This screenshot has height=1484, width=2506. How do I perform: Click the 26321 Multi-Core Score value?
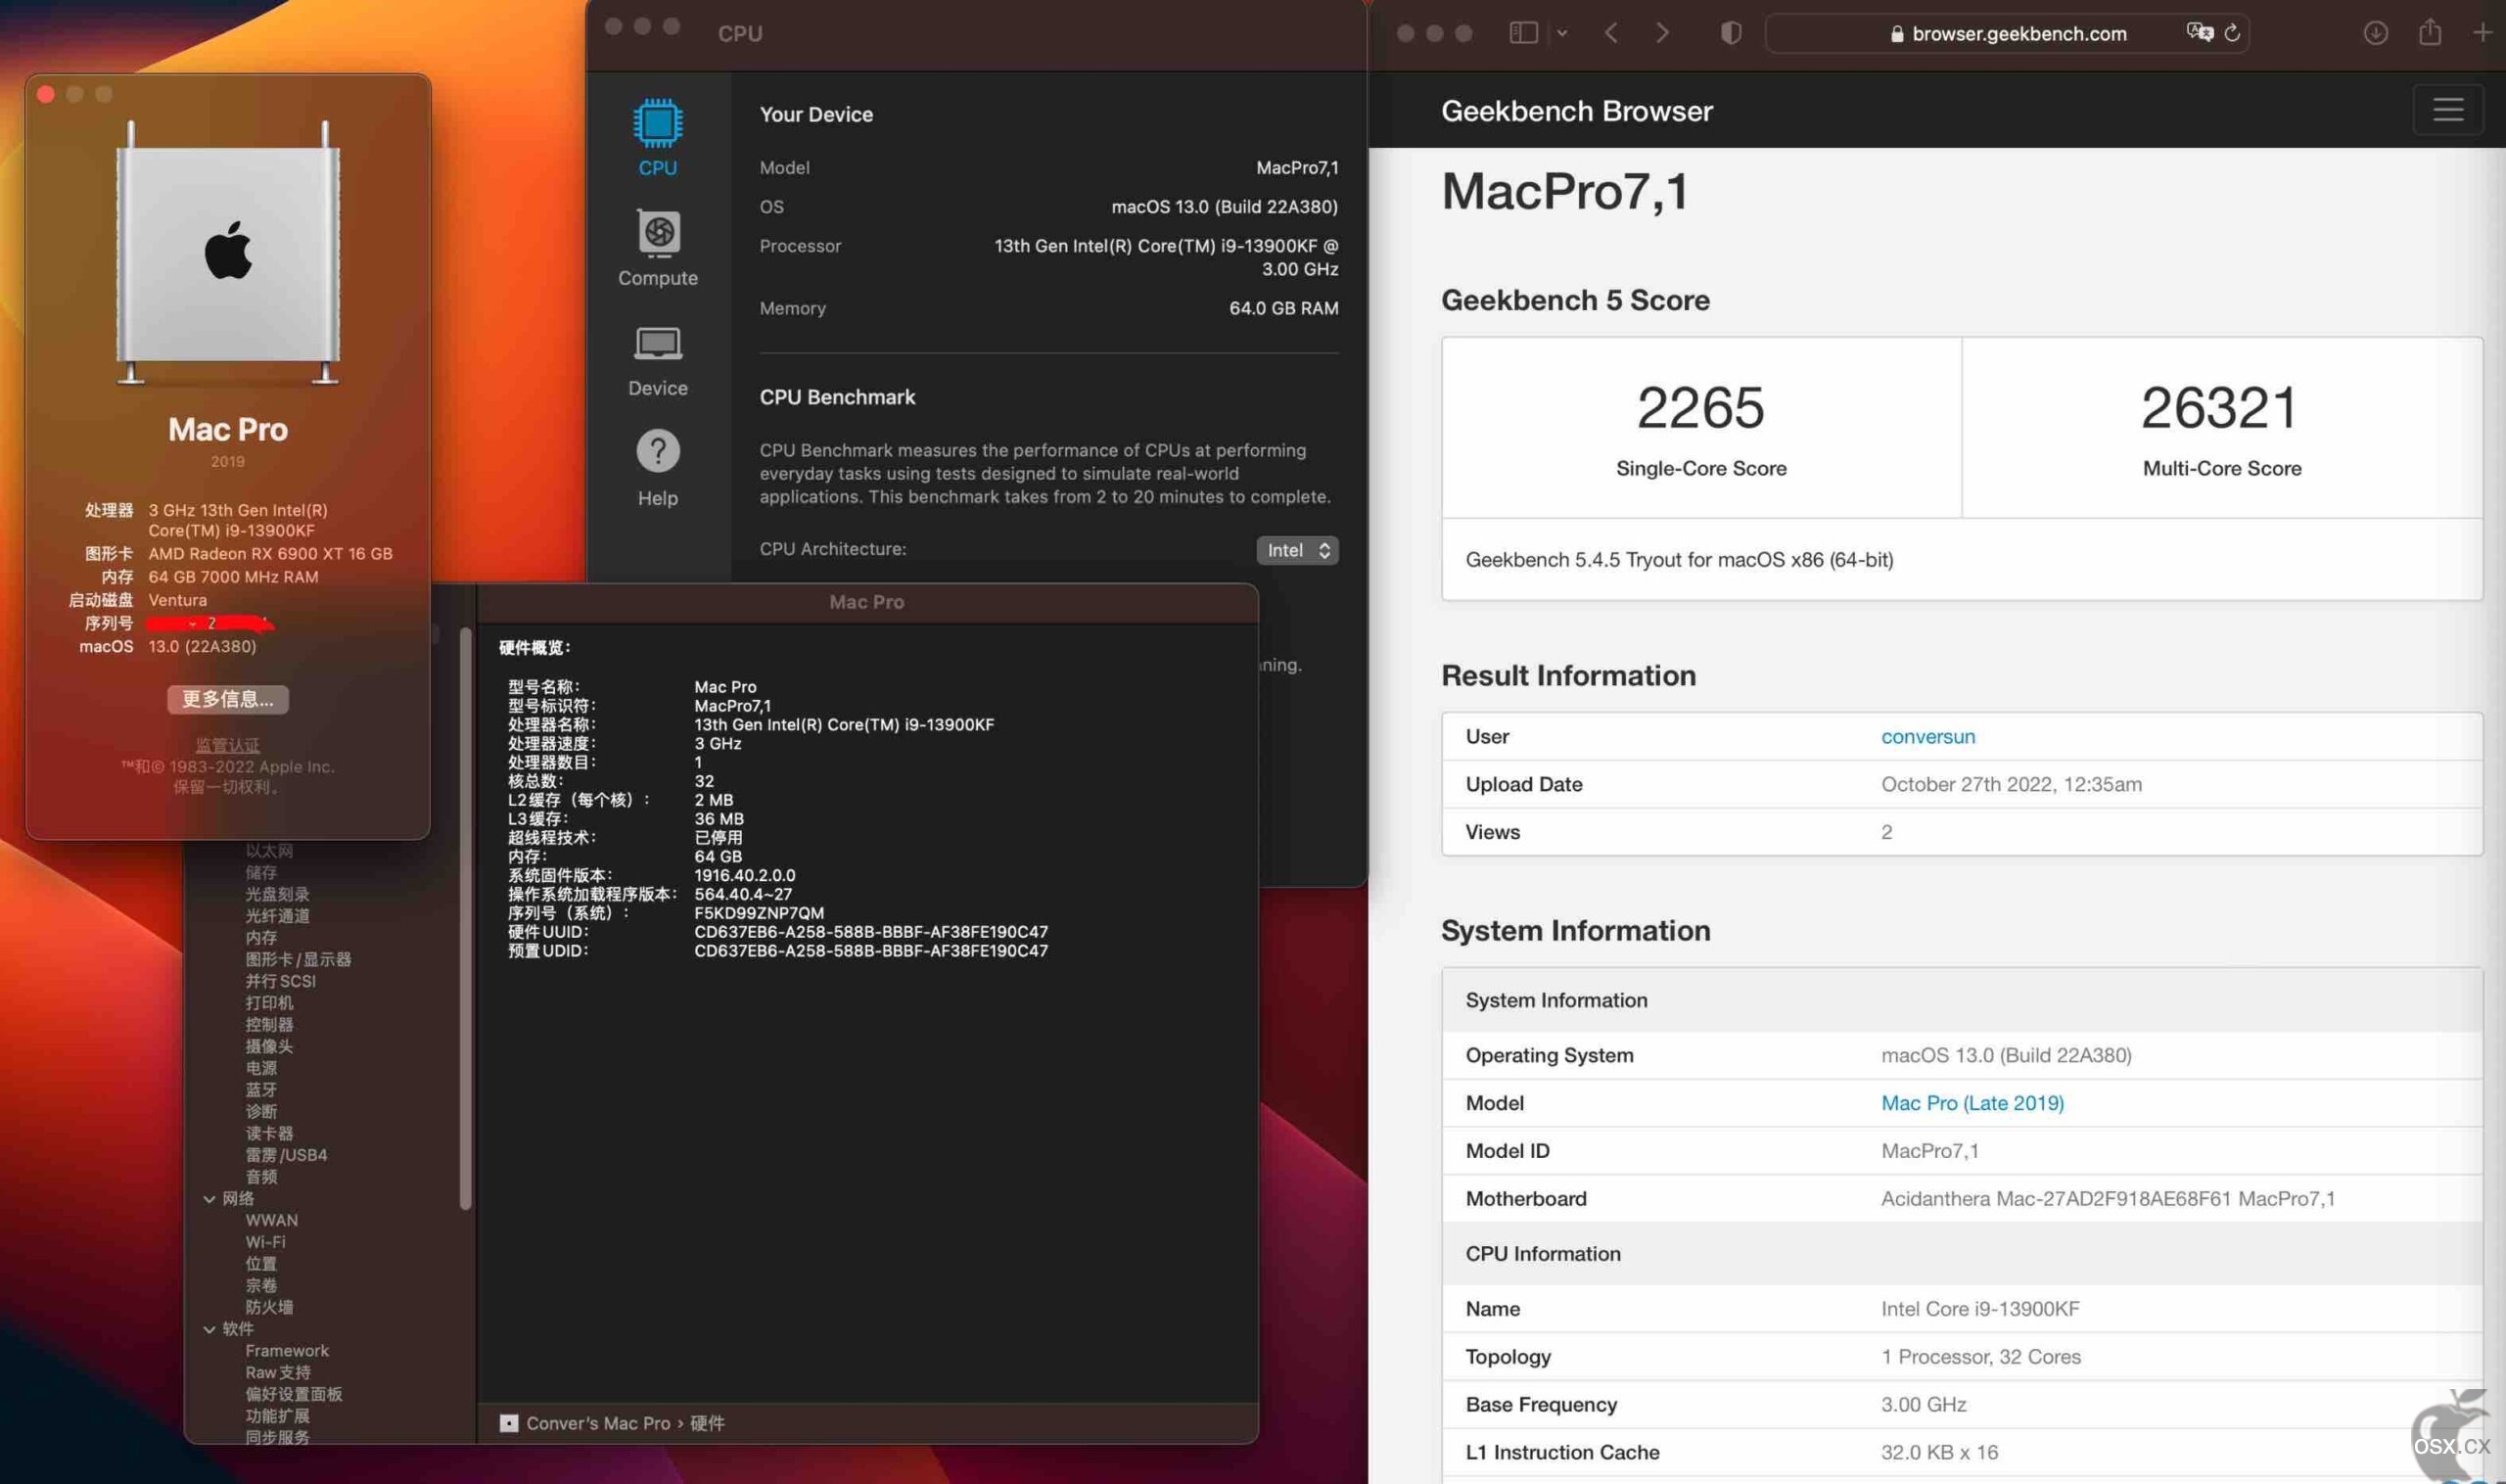(x=2219, y=407)
